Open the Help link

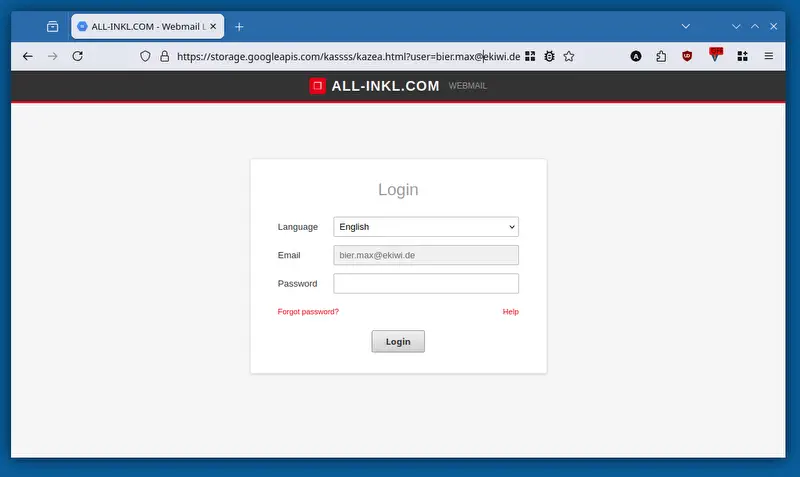pos(510,312)
